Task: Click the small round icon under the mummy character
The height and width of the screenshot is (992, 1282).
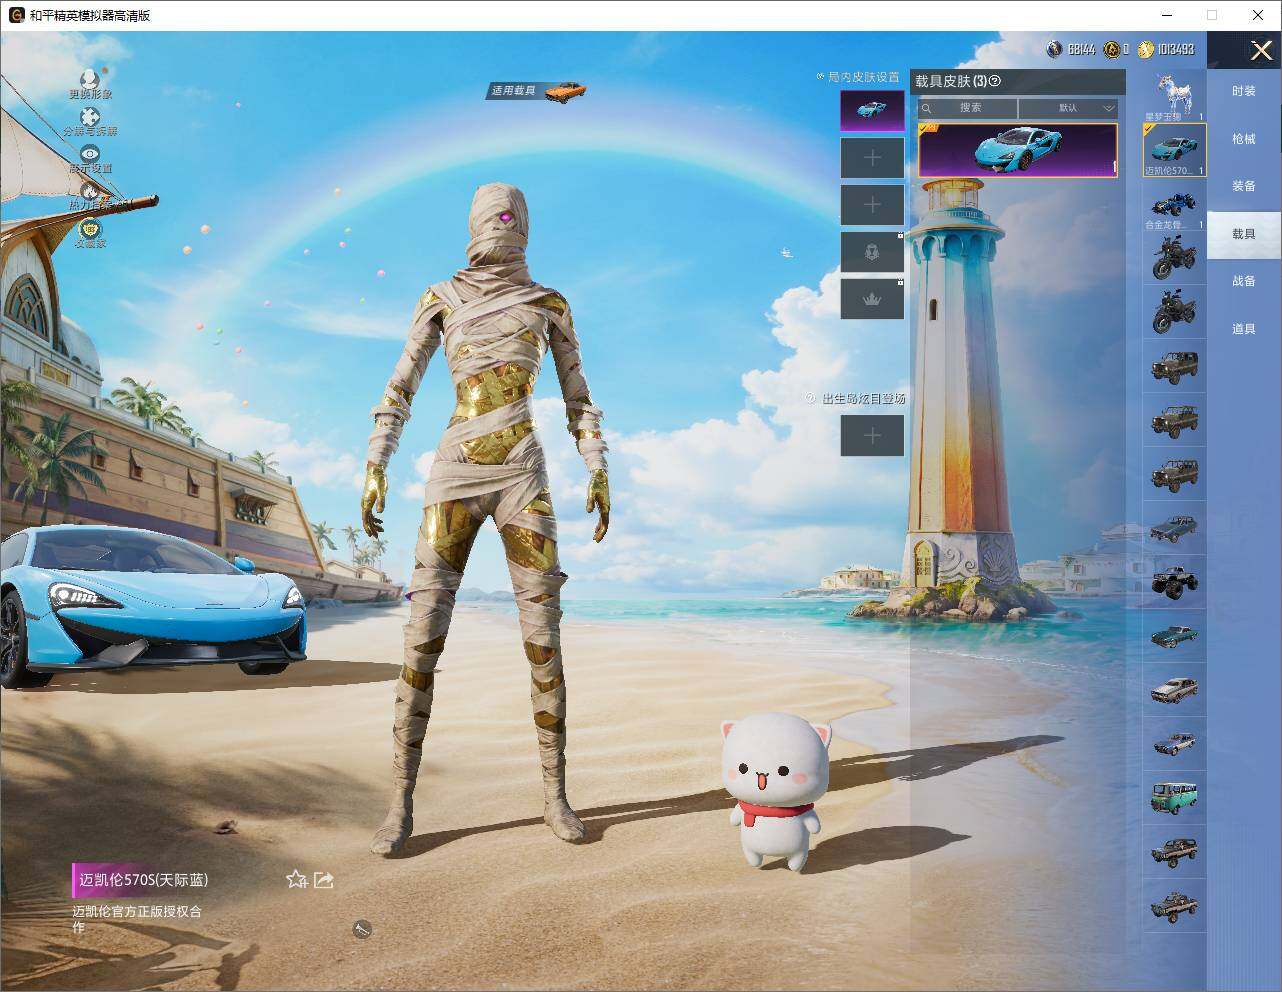Action: 362,930
